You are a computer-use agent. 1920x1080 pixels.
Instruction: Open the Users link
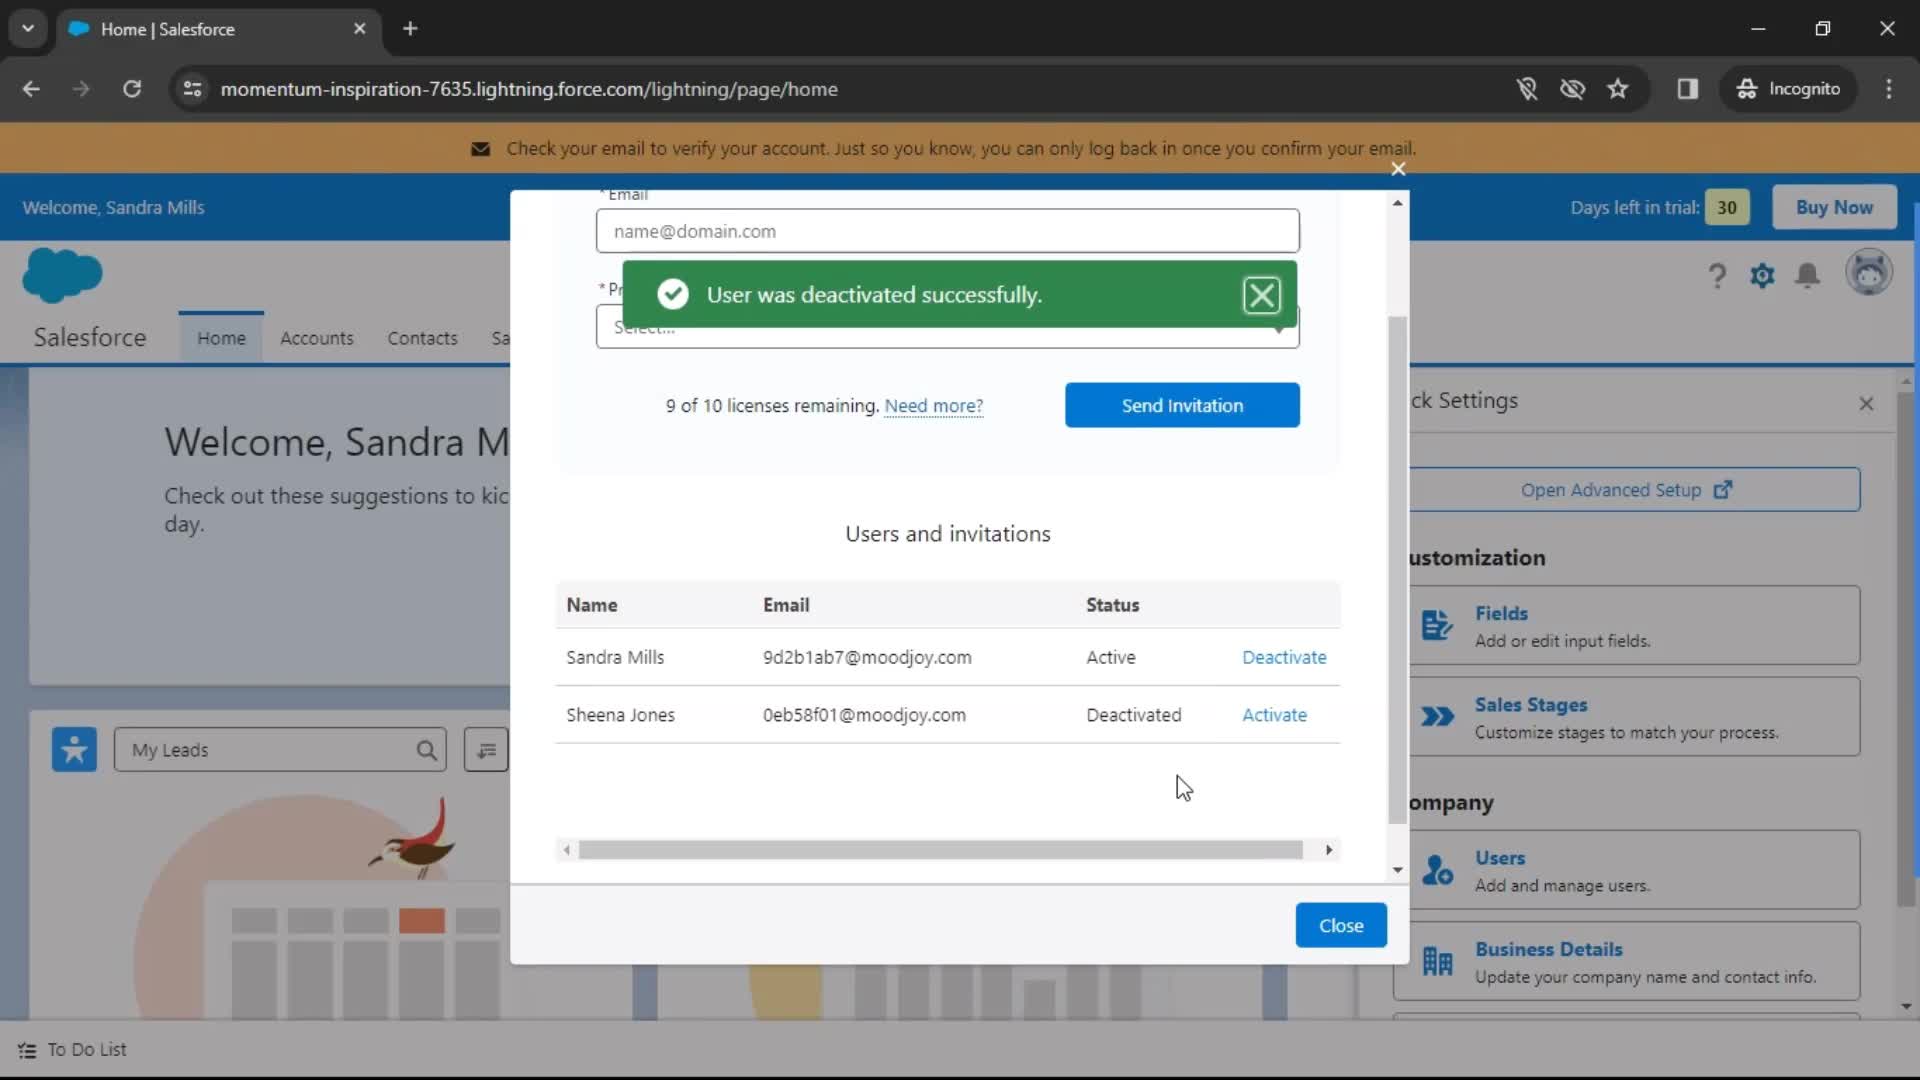point(1500,858)
